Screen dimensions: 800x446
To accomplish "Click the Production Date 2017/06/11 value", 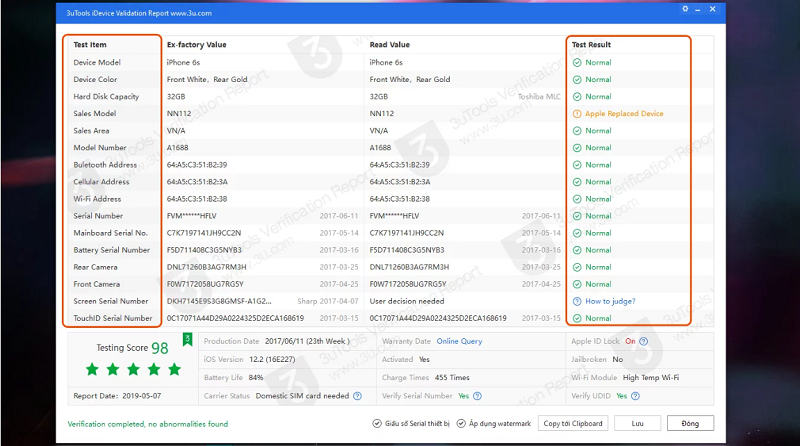I will pos(307,341).
